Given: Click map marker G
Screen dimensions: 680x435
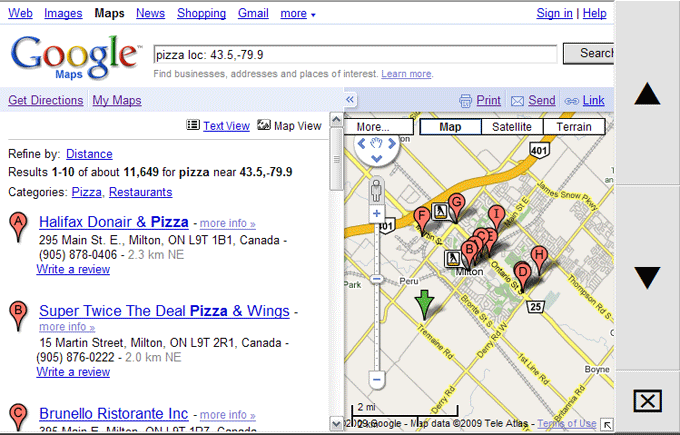Looking at the screenshot, I should coord(456,208).
